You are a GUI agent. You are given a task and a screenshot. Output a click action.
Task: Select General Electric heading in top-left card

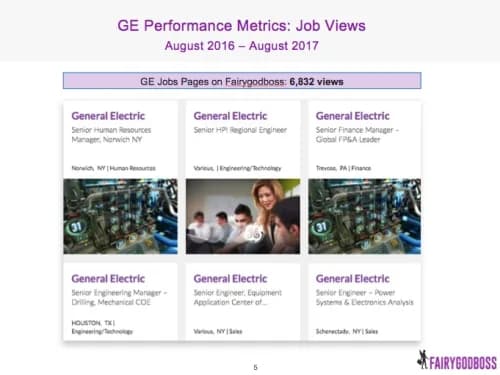(108, 116)
